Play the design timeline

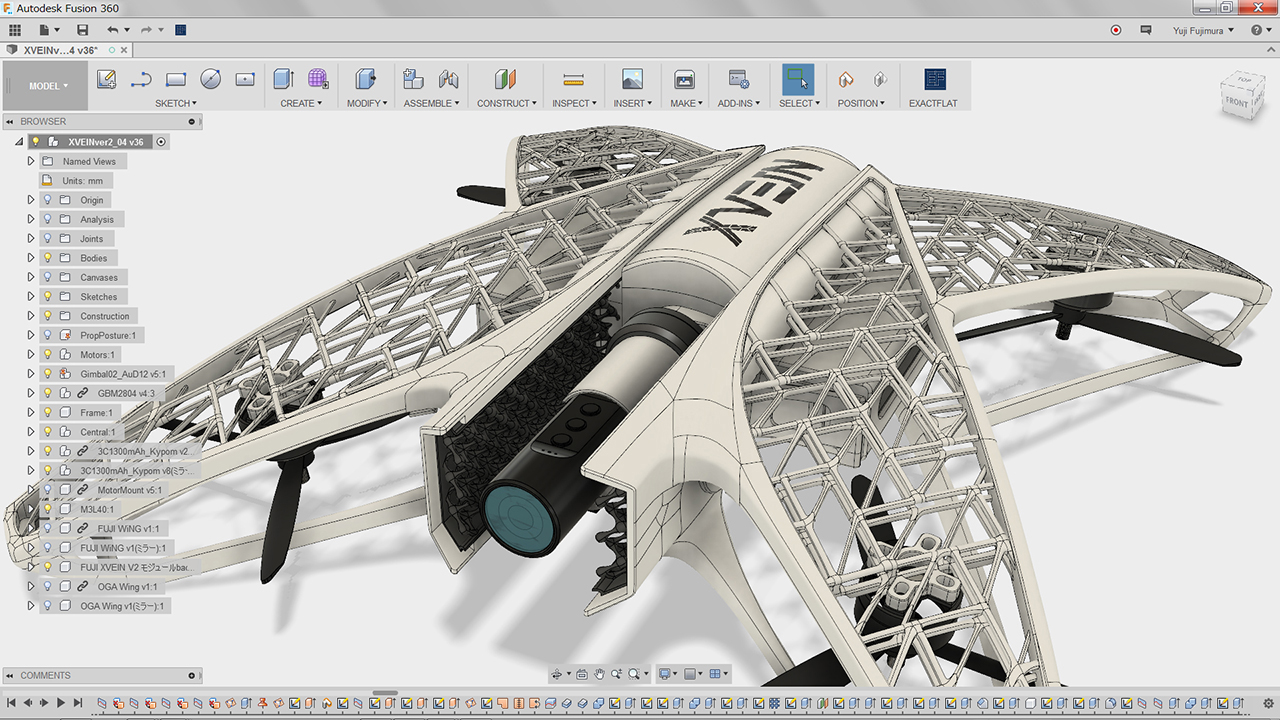tap(60, 704)
